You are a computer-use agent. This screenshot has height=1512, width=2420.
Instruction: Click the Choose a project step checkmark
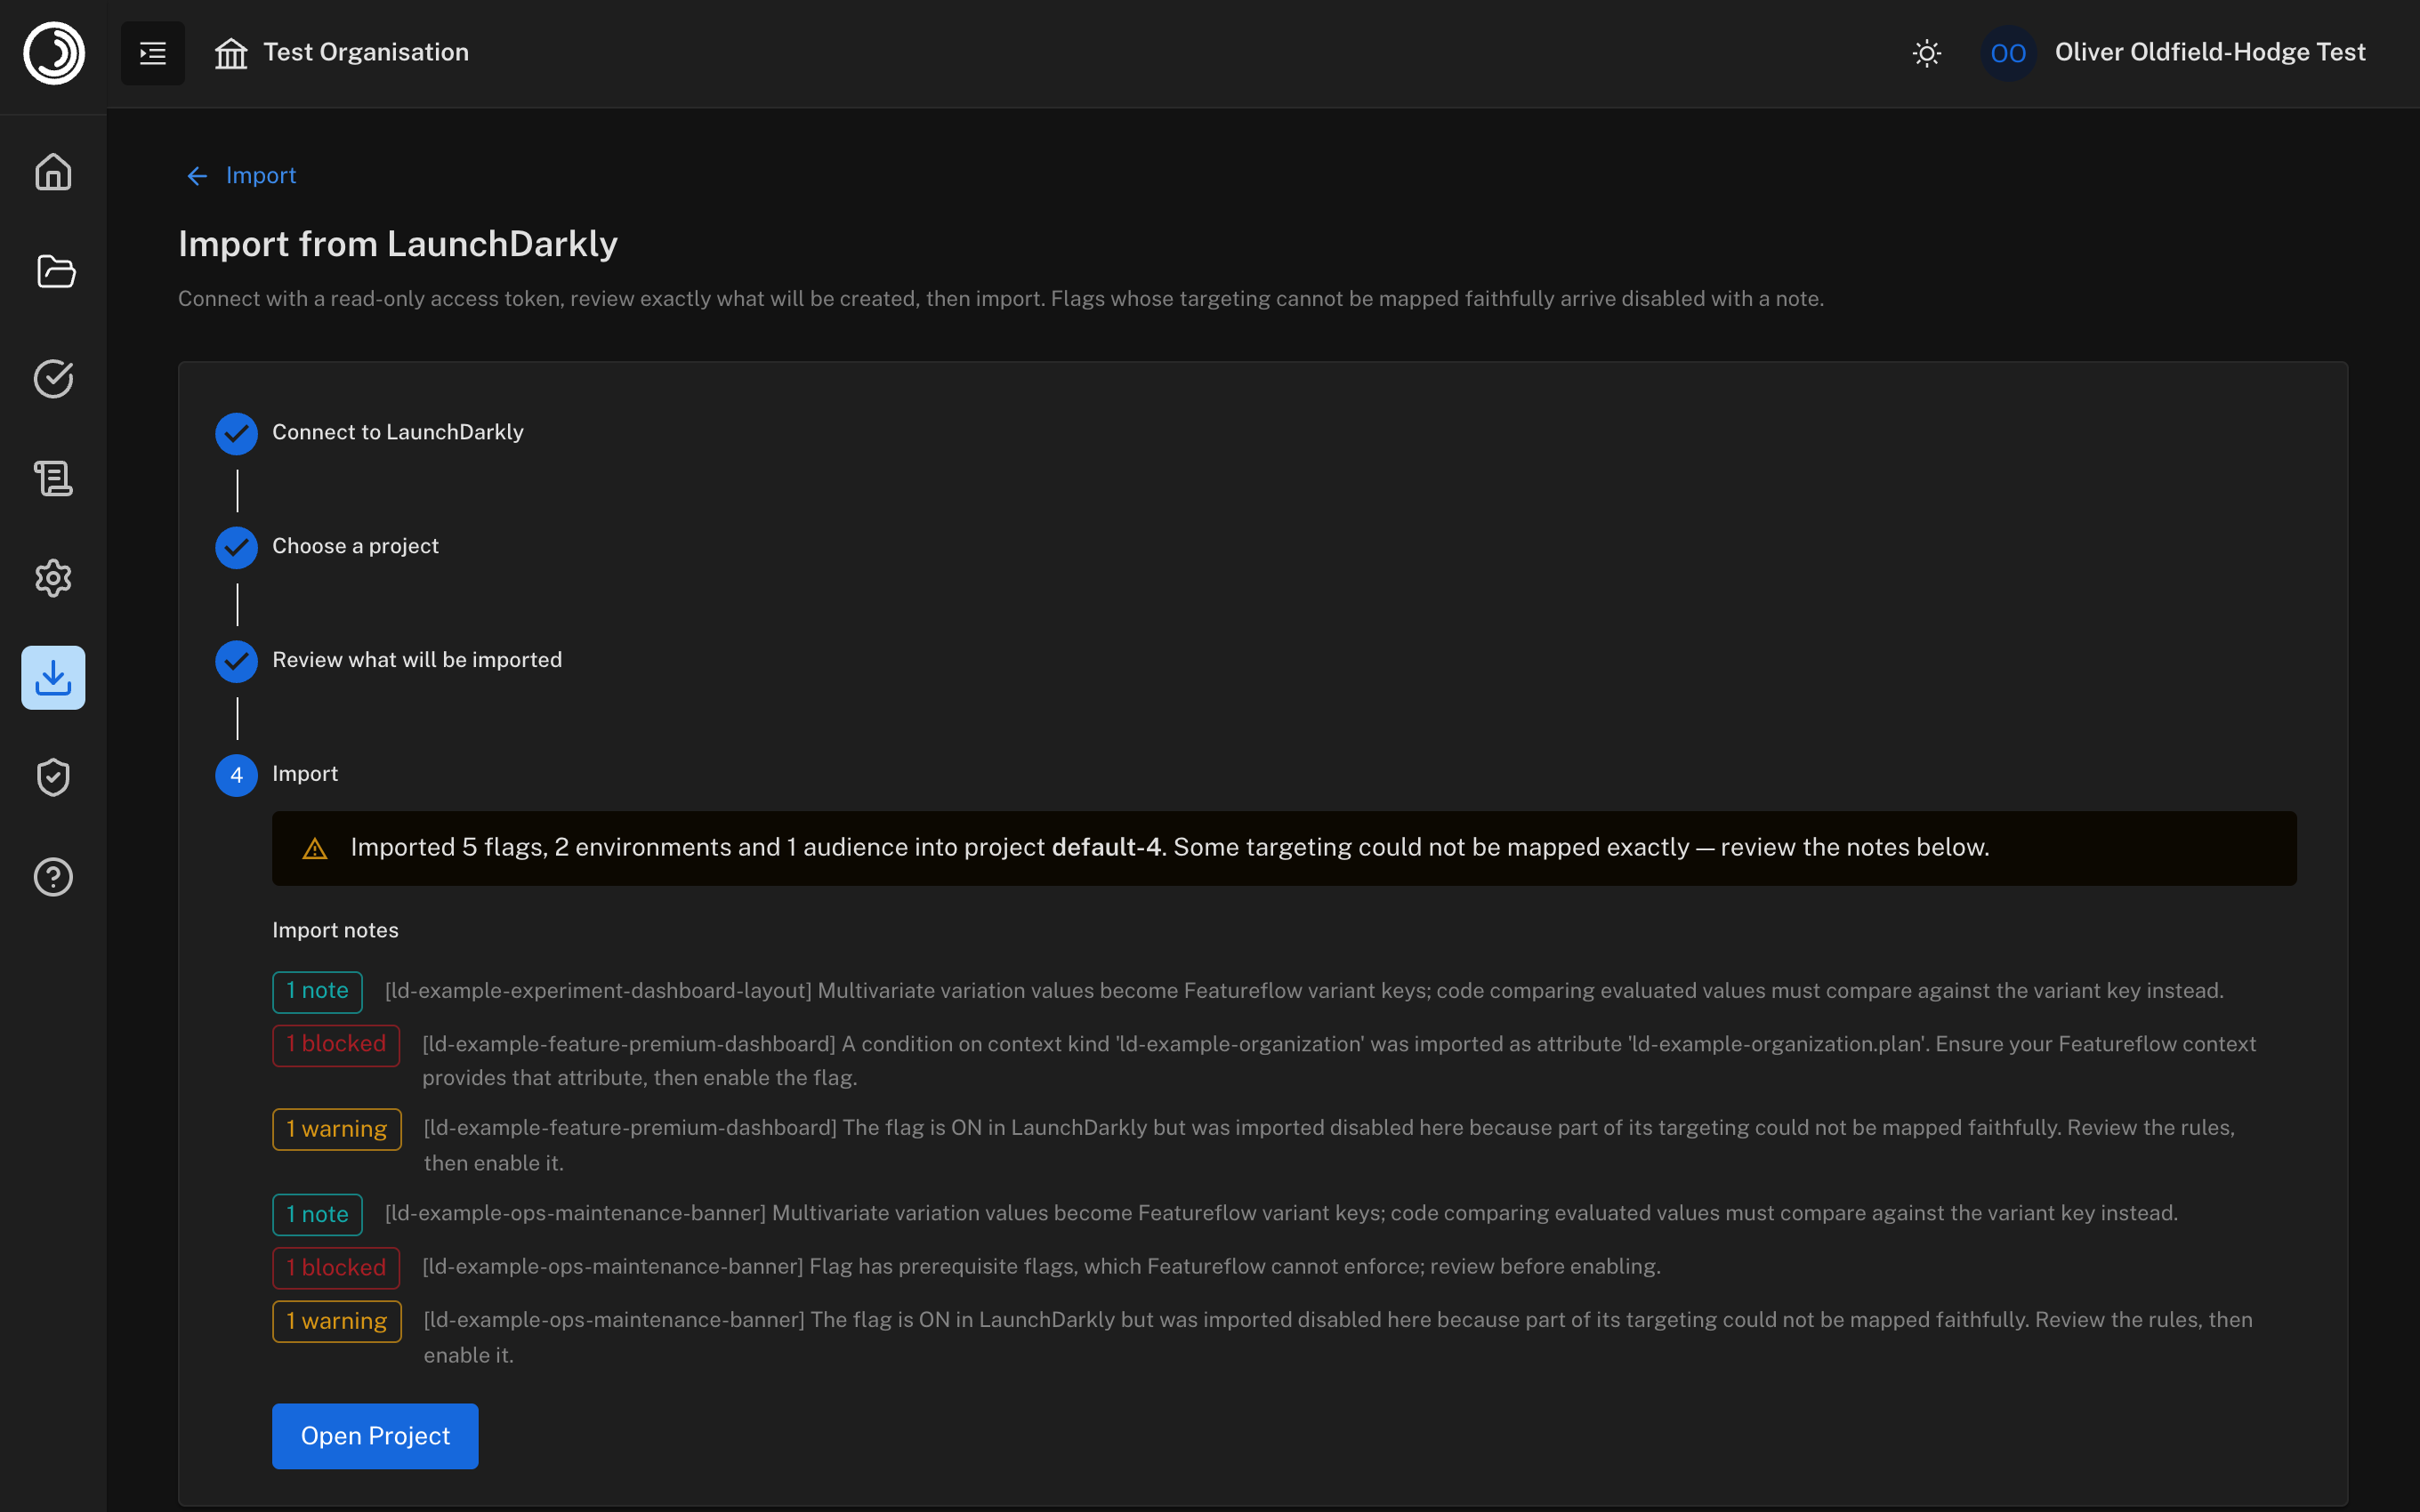pyautogui.click(x=237, y=547)
